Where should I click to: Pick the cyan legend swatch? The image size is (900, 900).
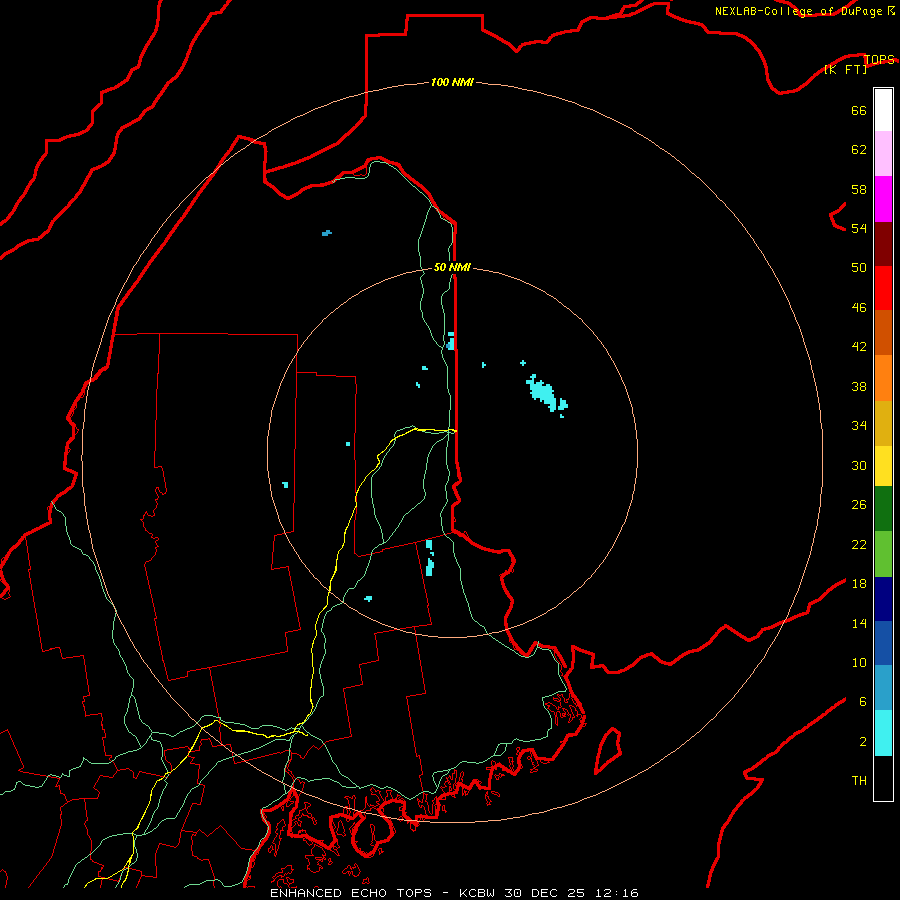(x=883, y=733)
